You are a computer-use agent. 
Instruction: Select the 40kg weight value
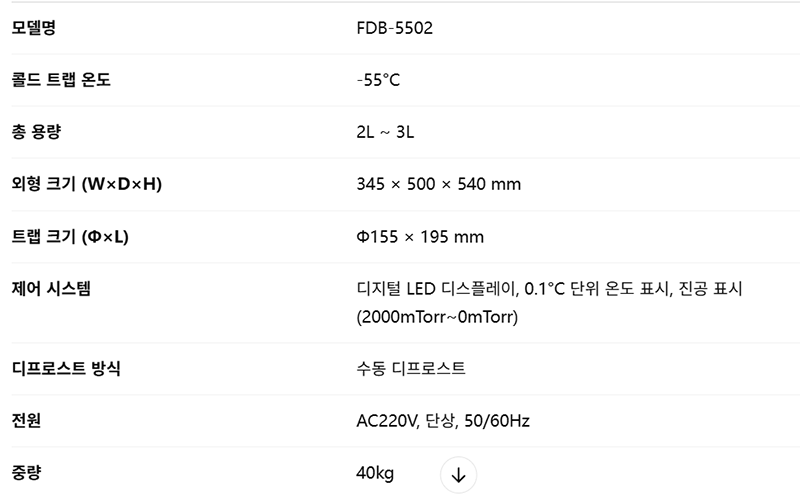[x=376, y=472]
